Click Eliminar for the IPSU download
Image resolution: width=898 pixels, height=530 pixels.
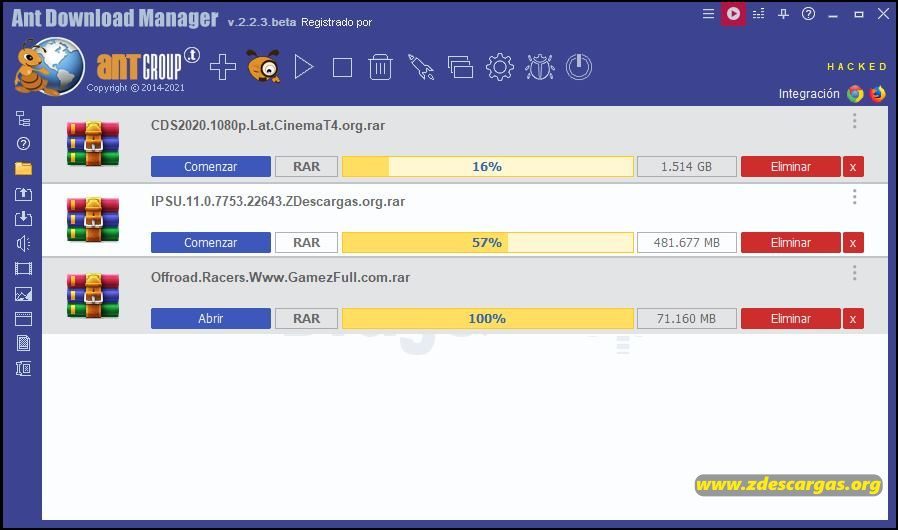coord(791,242)
